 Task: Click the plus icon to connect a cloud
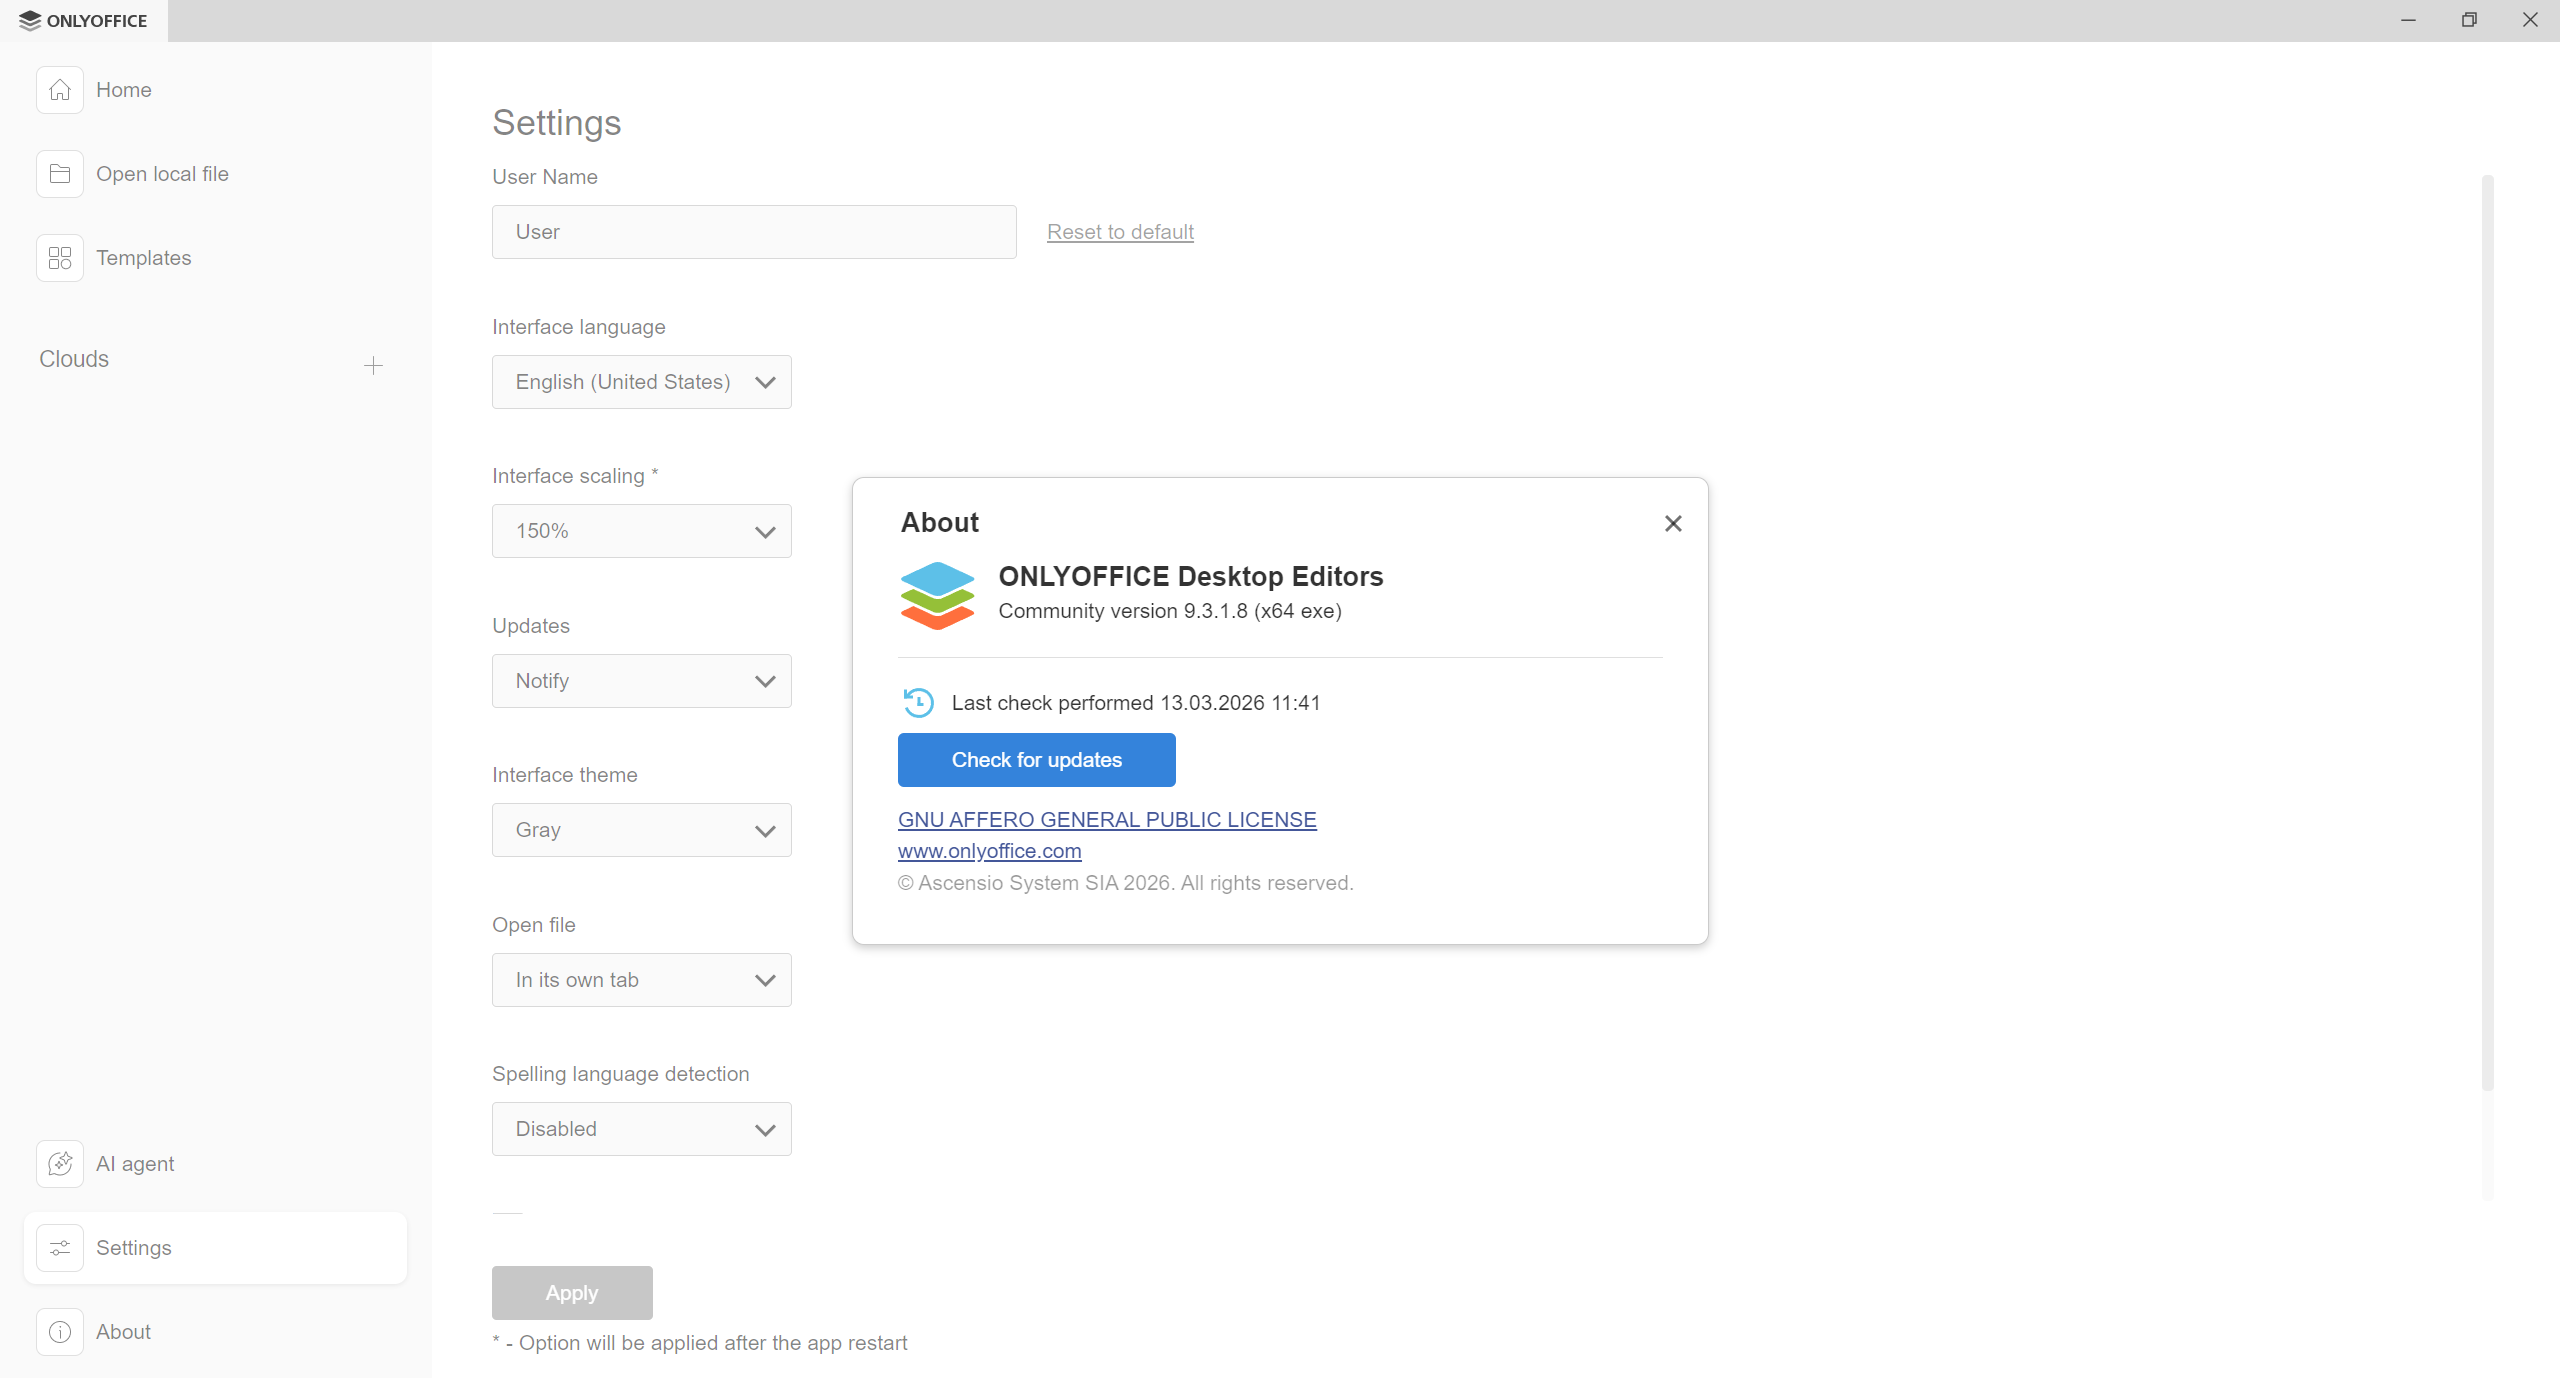[372, 364]
